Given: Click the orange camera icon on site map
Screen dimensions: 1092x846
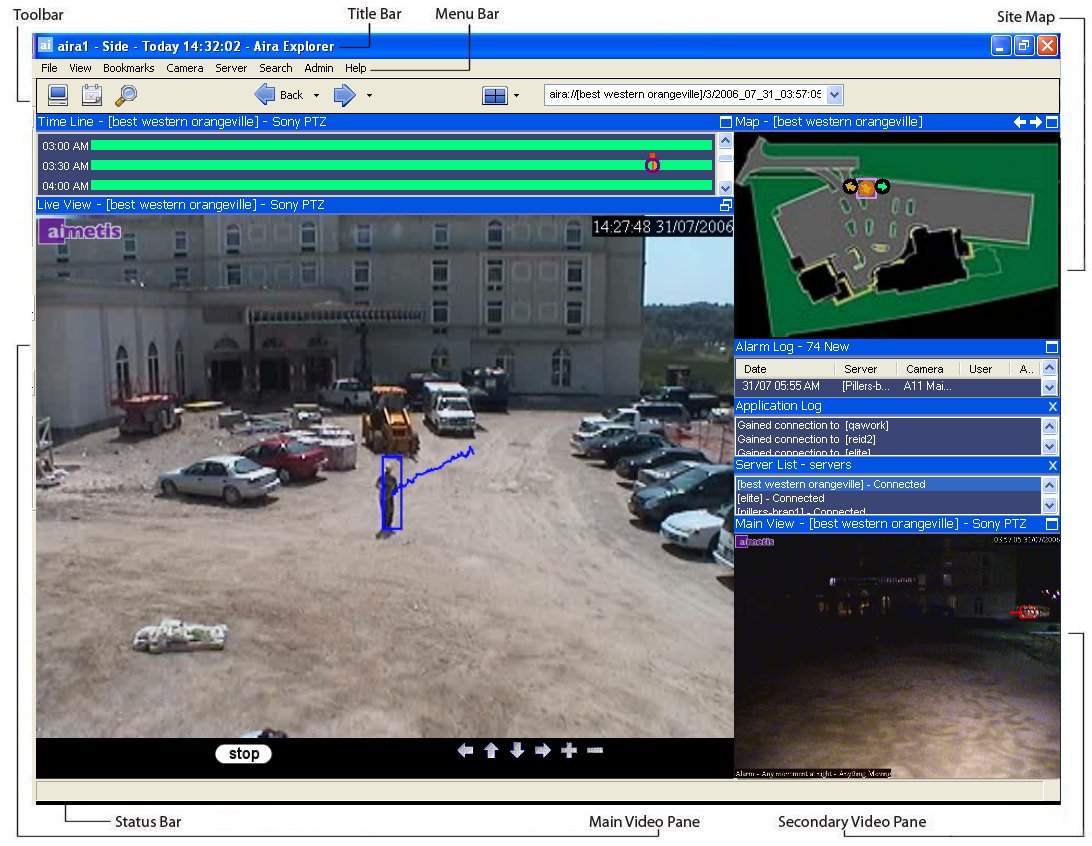Looking at the screenshot, I should [866, 187].
